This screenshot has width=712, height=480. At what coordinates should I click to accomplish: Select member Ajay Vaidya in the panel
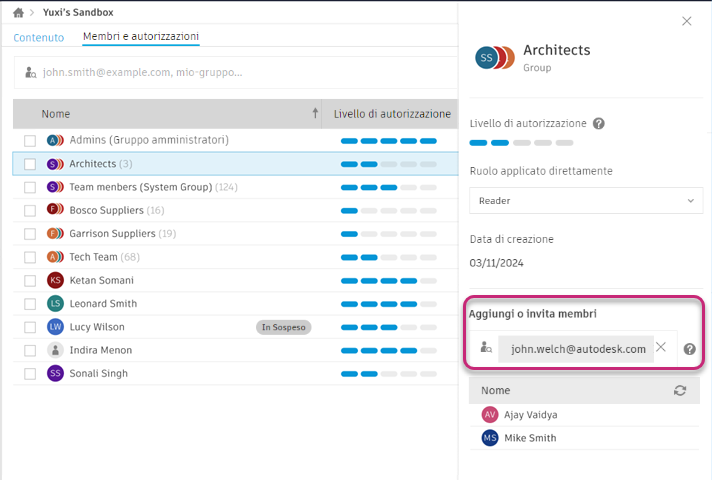point(530,415)
